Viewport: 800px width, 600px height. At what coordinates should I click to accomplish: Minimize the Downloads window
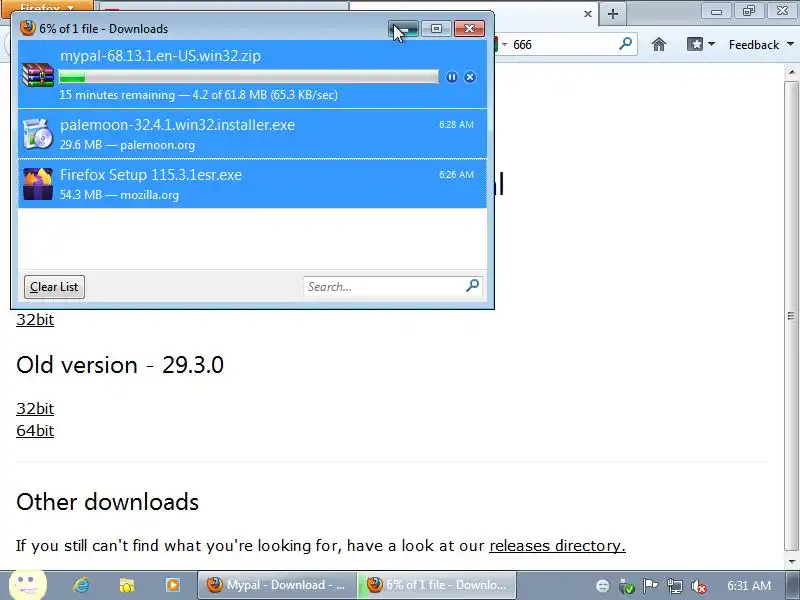coord(404,29)
